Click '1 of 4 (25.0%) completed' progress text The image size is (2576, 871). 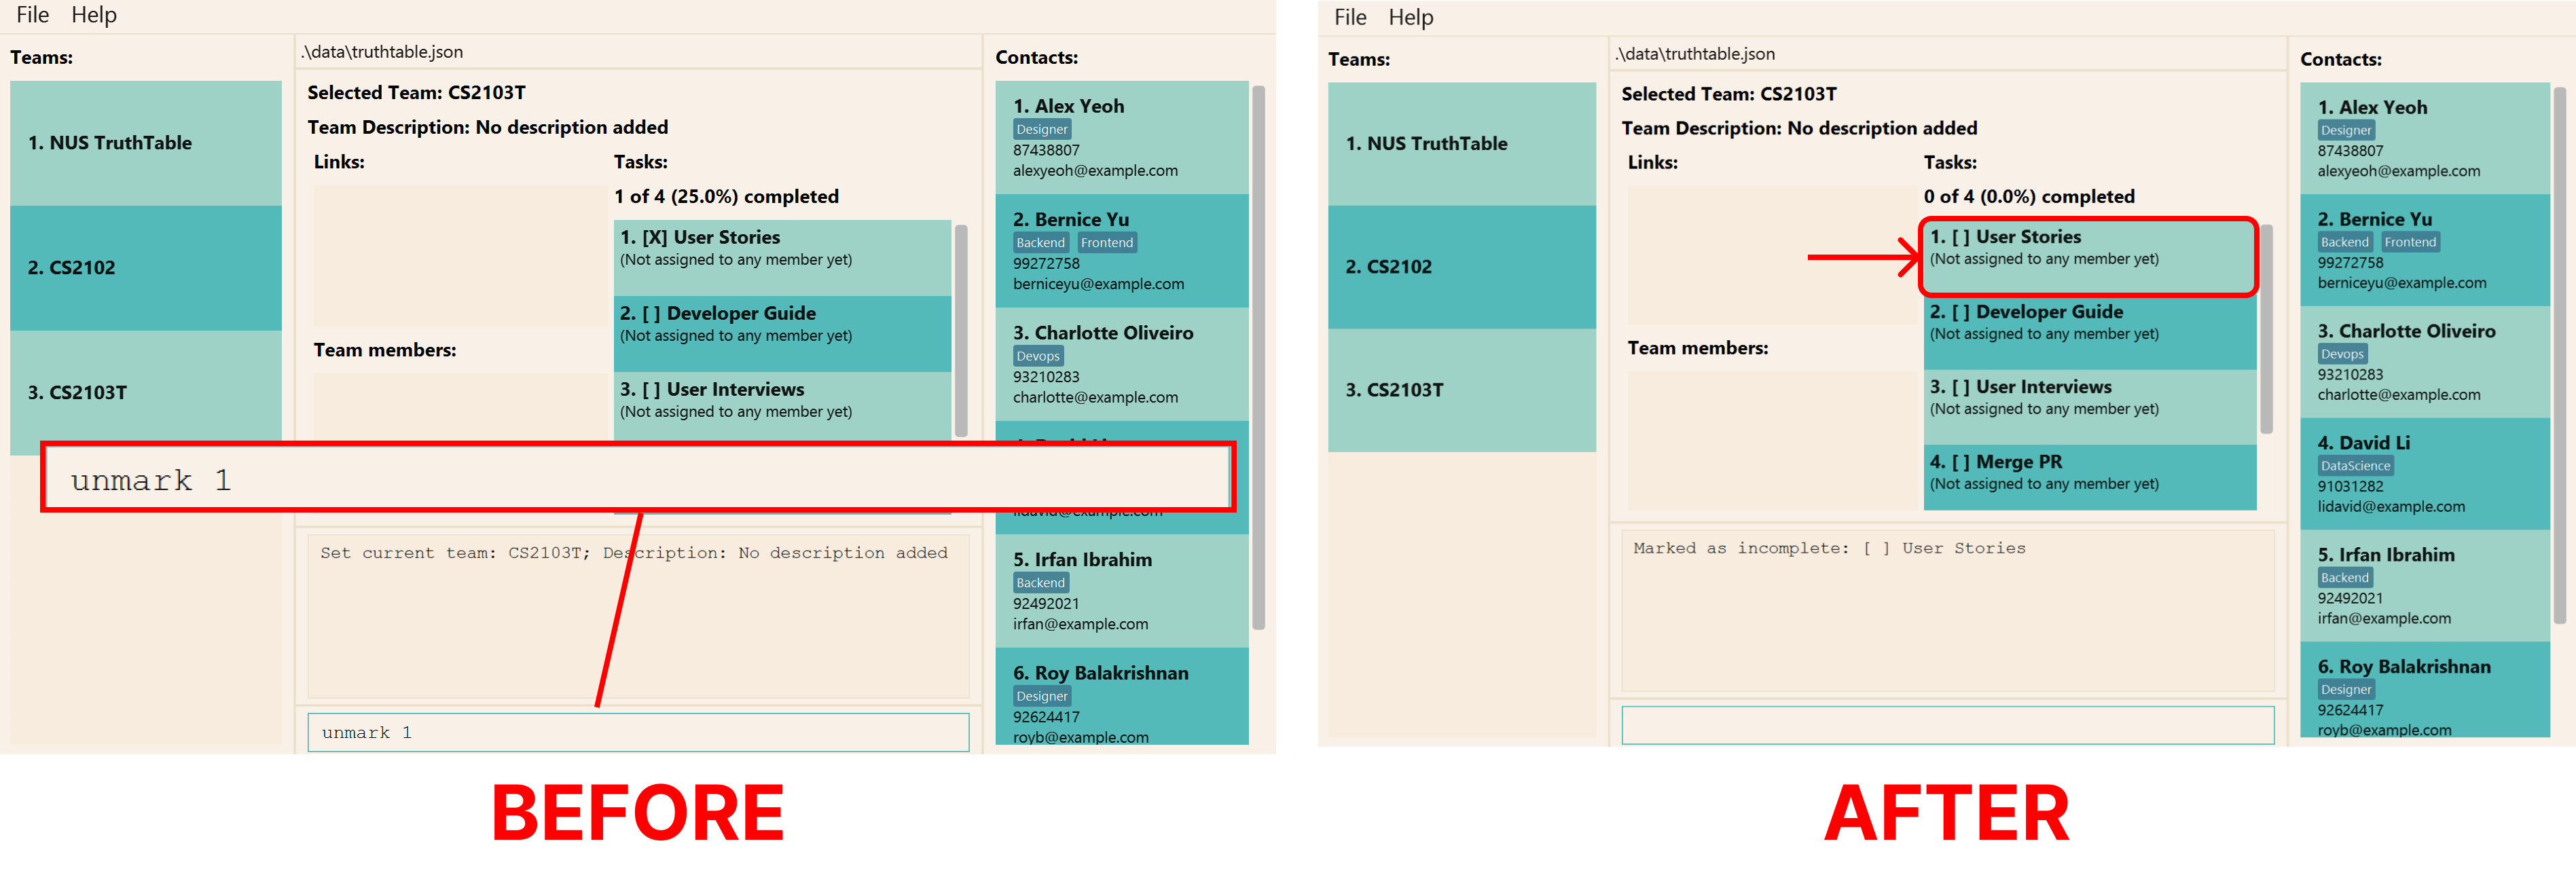(x=726, y=197)
